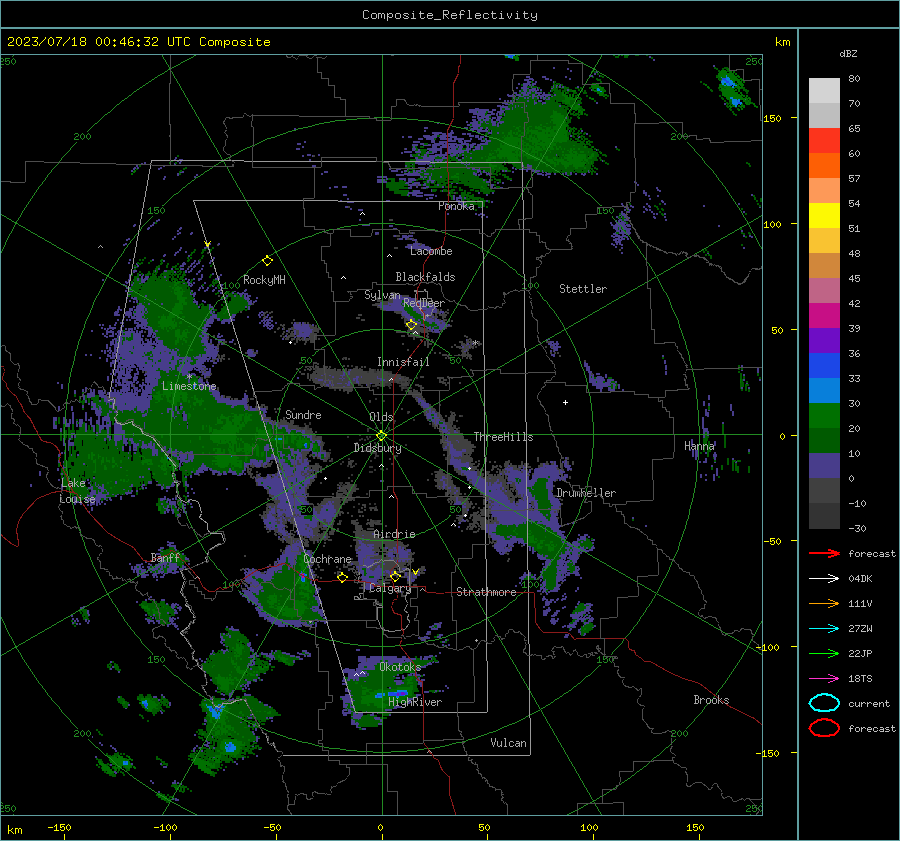Click the Sylvan label
The width and height of the screenshot is (900, 841).
click(382, 295)
